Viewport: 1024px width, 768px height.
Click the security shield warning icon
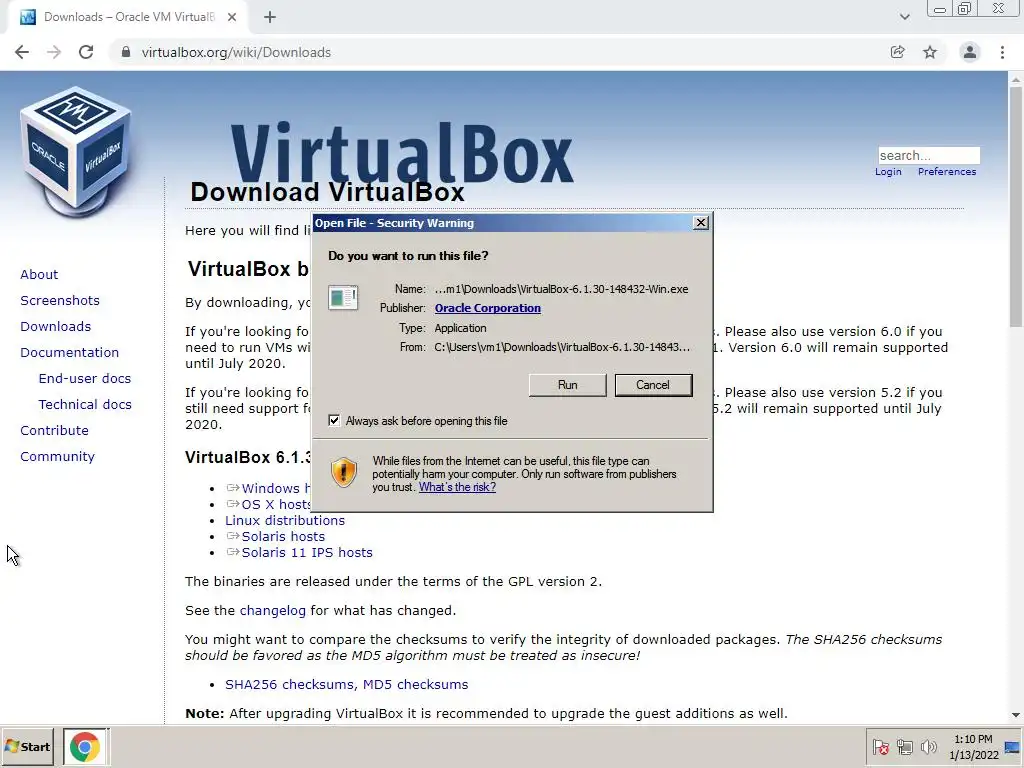click(344, 472)
